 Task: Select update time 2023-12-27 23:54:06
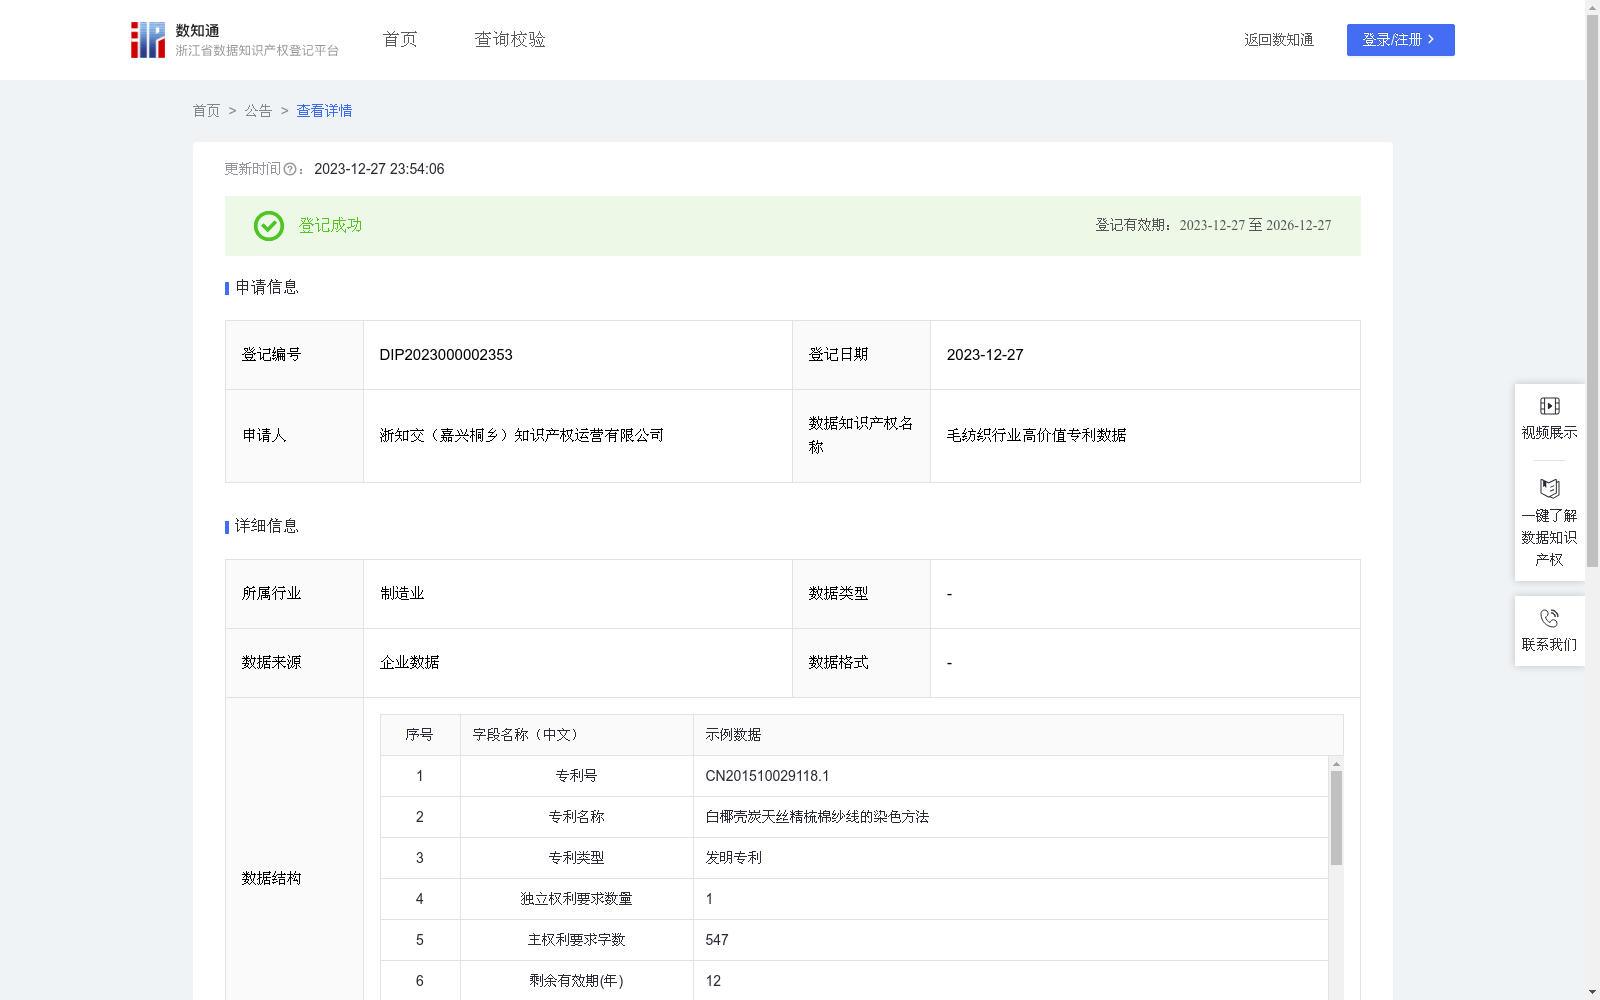[379, 169]
